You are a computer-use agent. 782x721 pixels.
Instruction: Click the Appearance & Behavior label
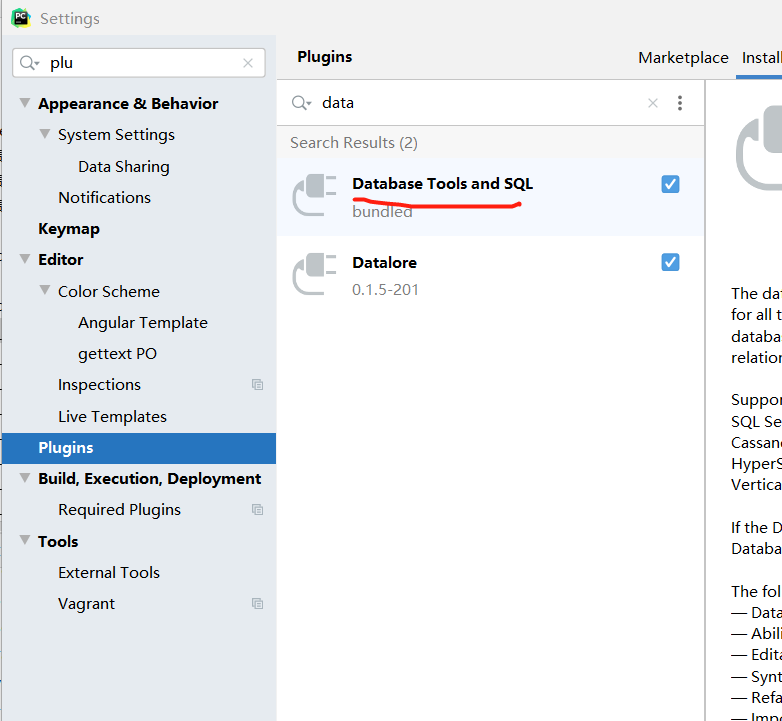128,104
